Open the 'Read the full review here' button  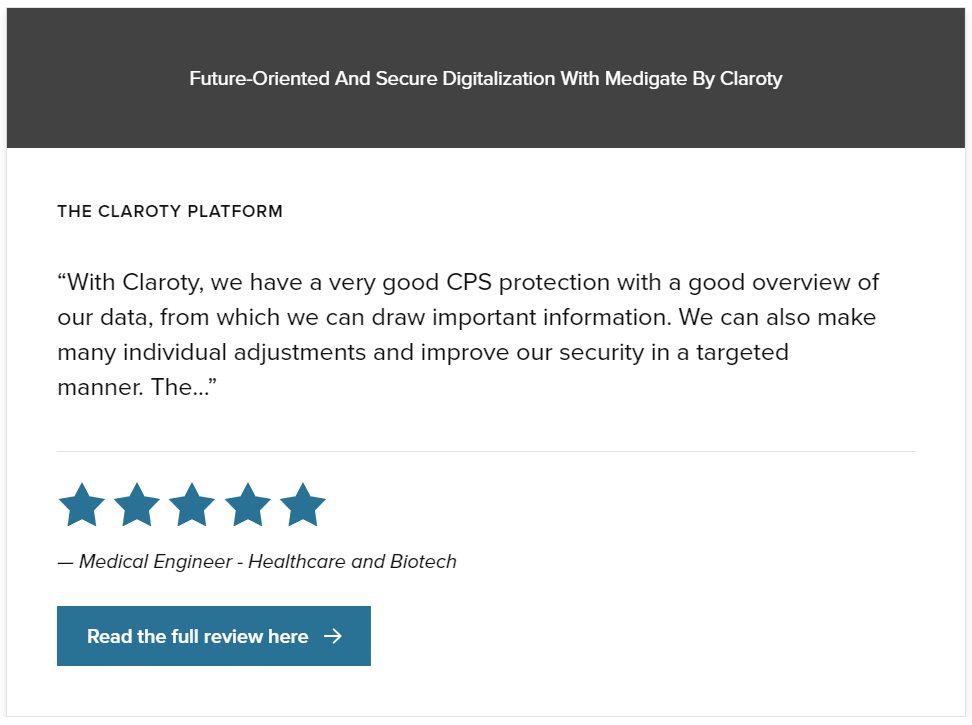coord(214,636)
